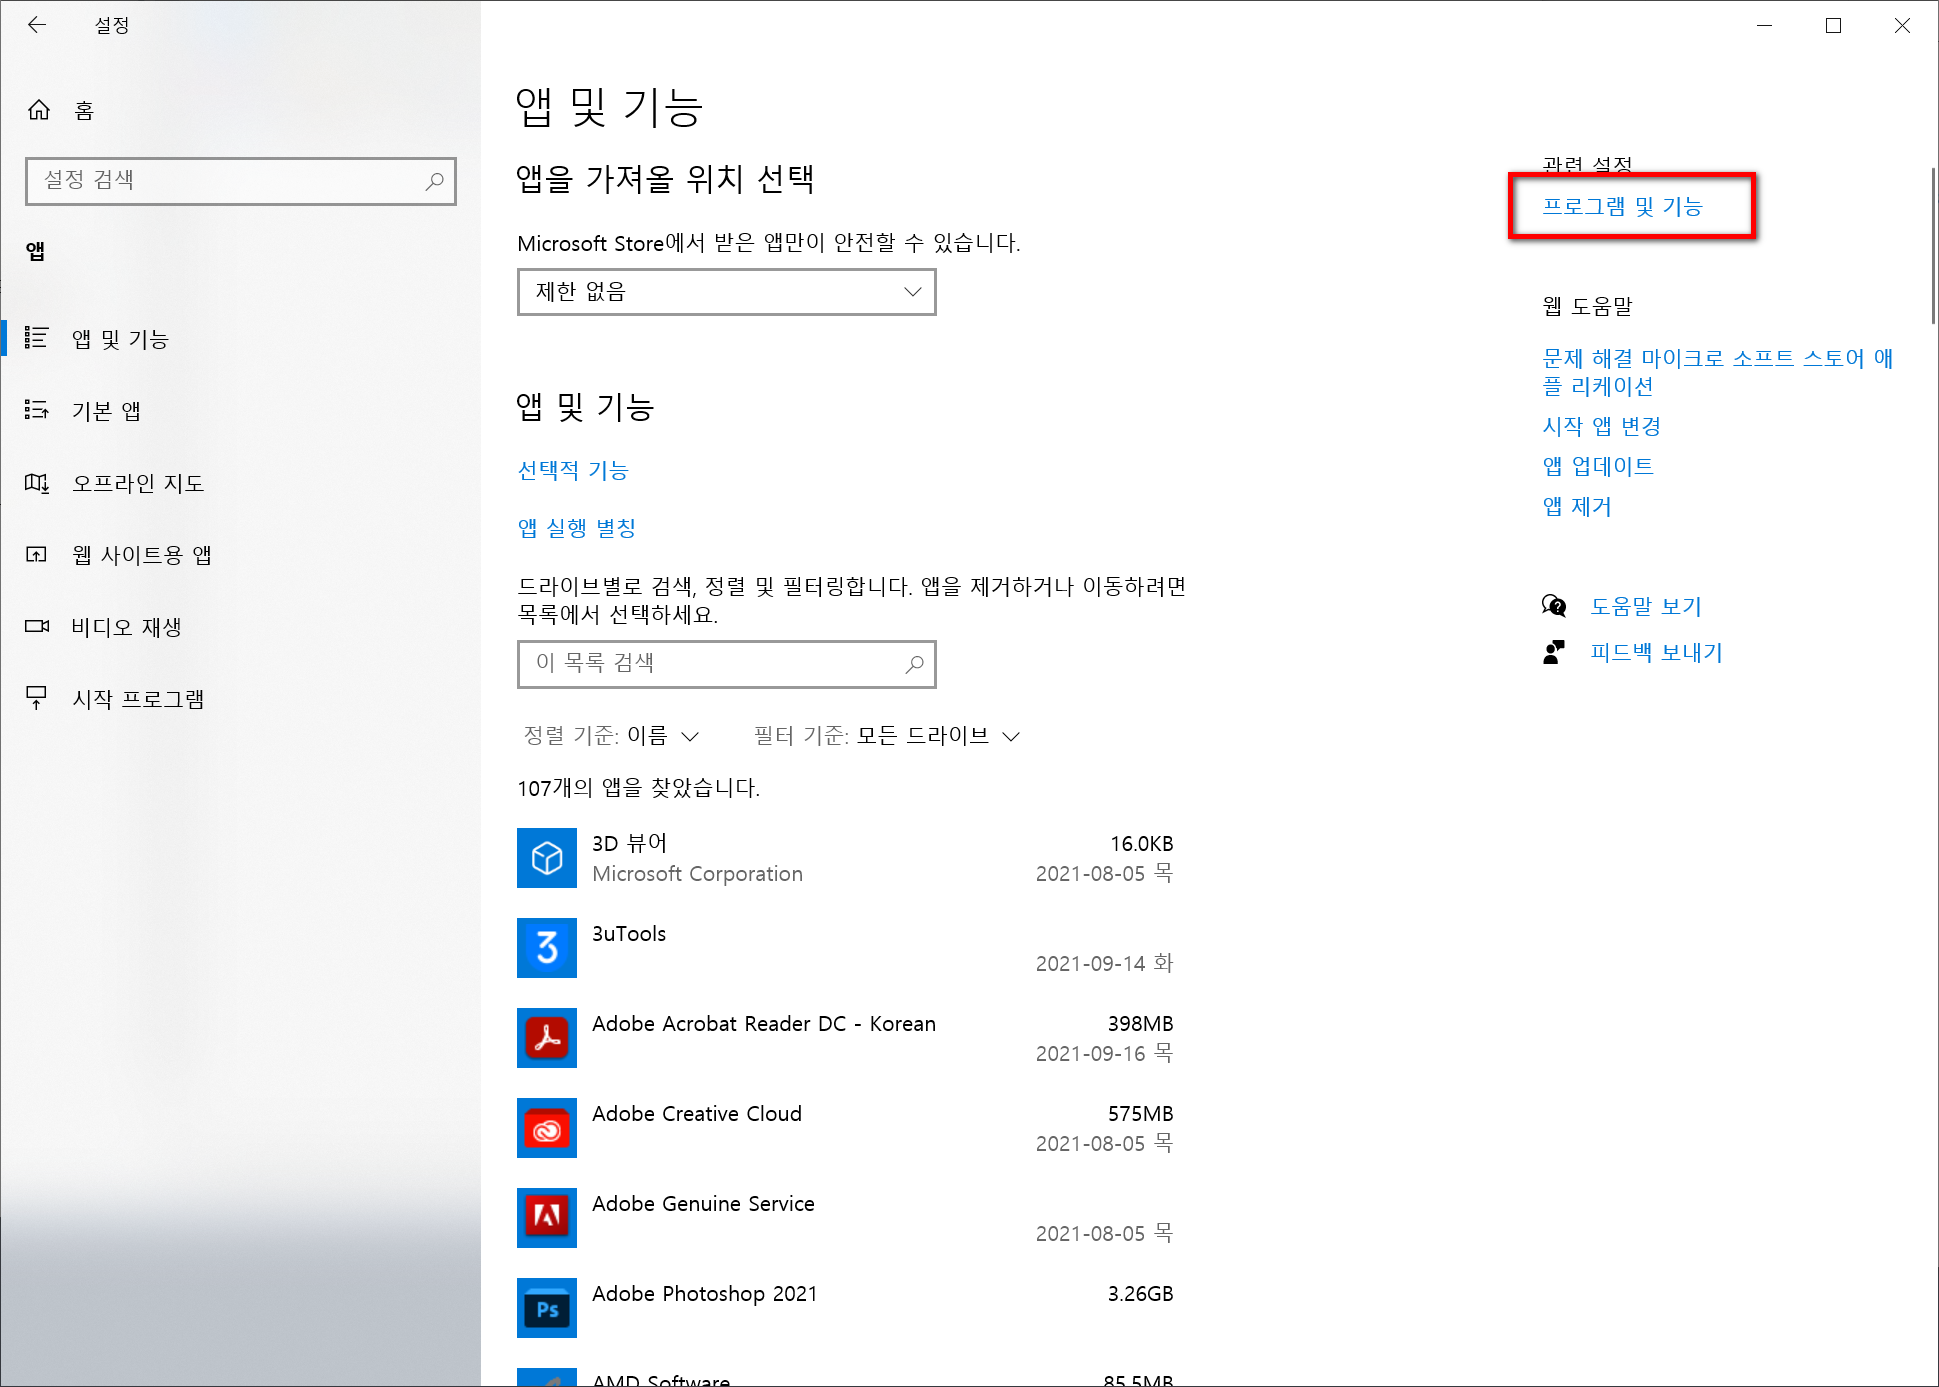Click the 3D 뷰어 app icon
This screenshot has width=1939, height=1387.
point(547,858)
